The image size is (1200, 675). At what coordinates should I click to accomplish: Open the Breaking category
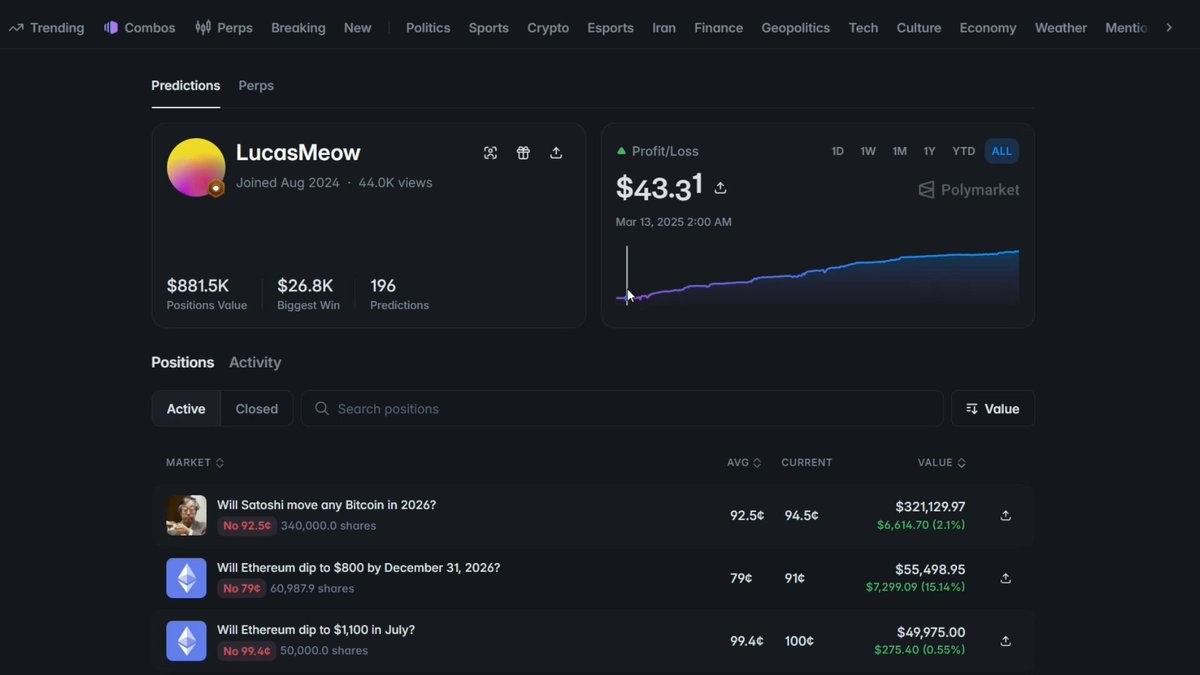point(298,28)
